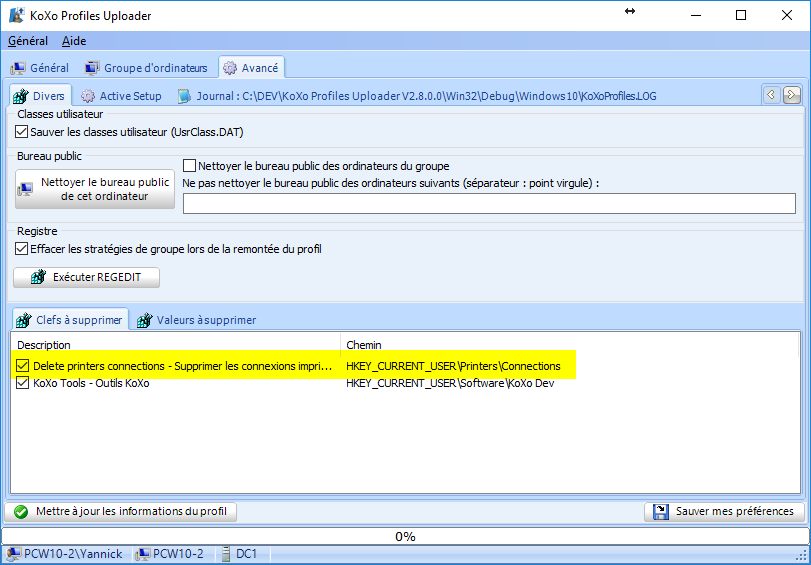Screen dimensions: 811x565
Task: Click the Avancé tab gear icon
Action: coord(230,68)
